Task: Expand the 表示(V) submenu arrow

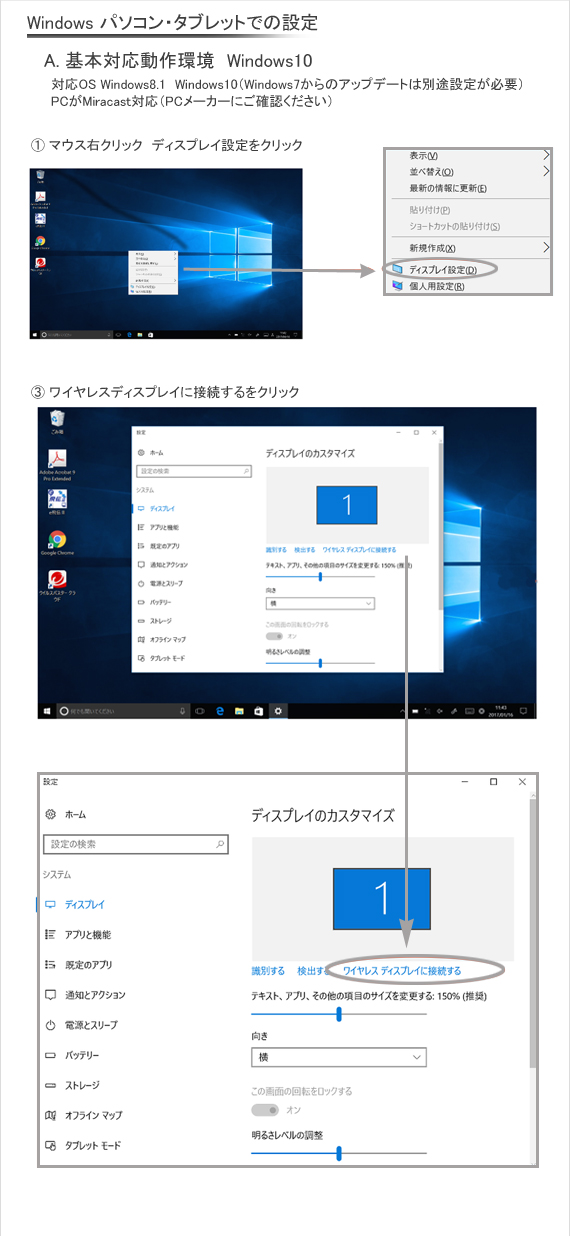Action: (546, 155)
